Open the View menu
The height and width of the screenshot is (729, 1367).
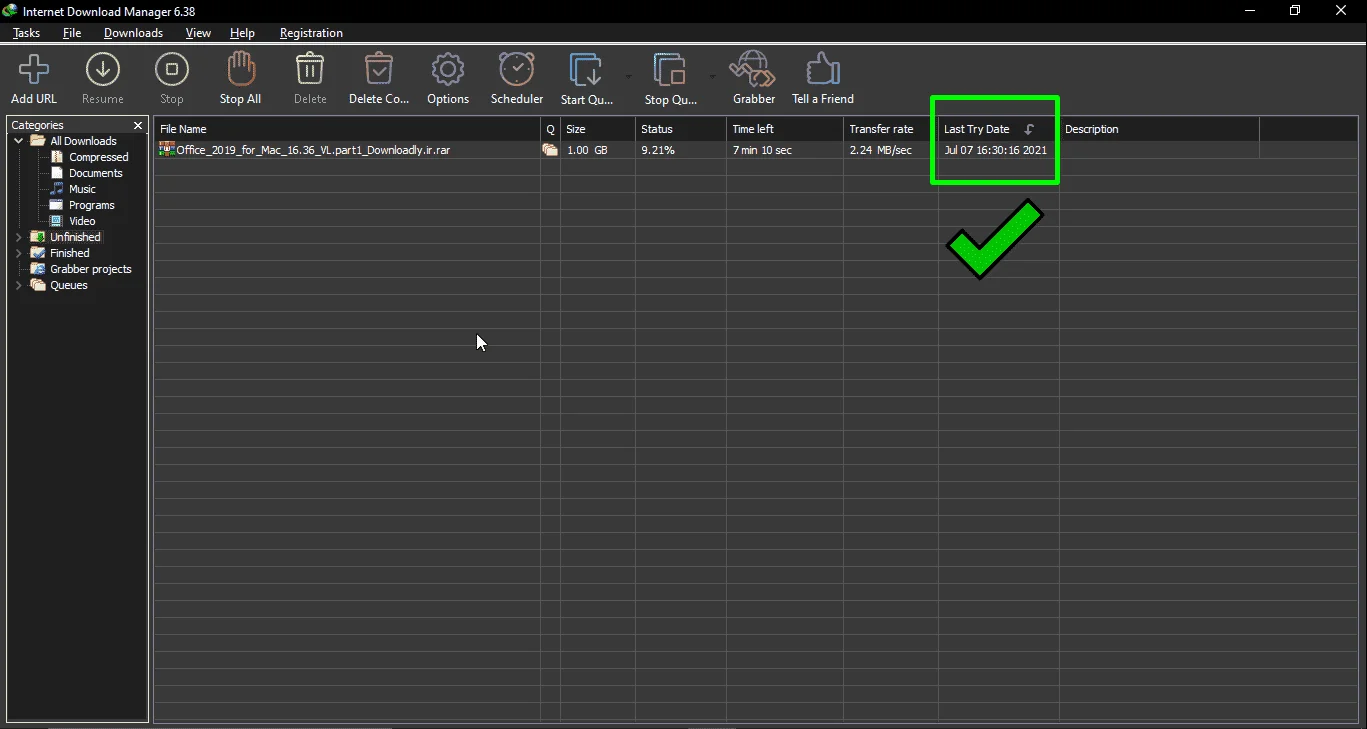(x=198, y=33)
